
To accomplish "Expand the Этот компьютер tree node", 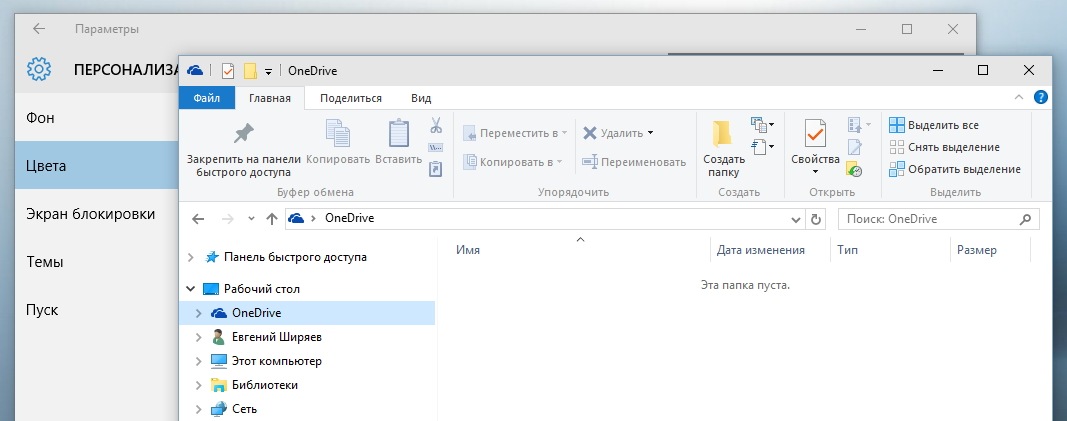I will pos(199,361).
